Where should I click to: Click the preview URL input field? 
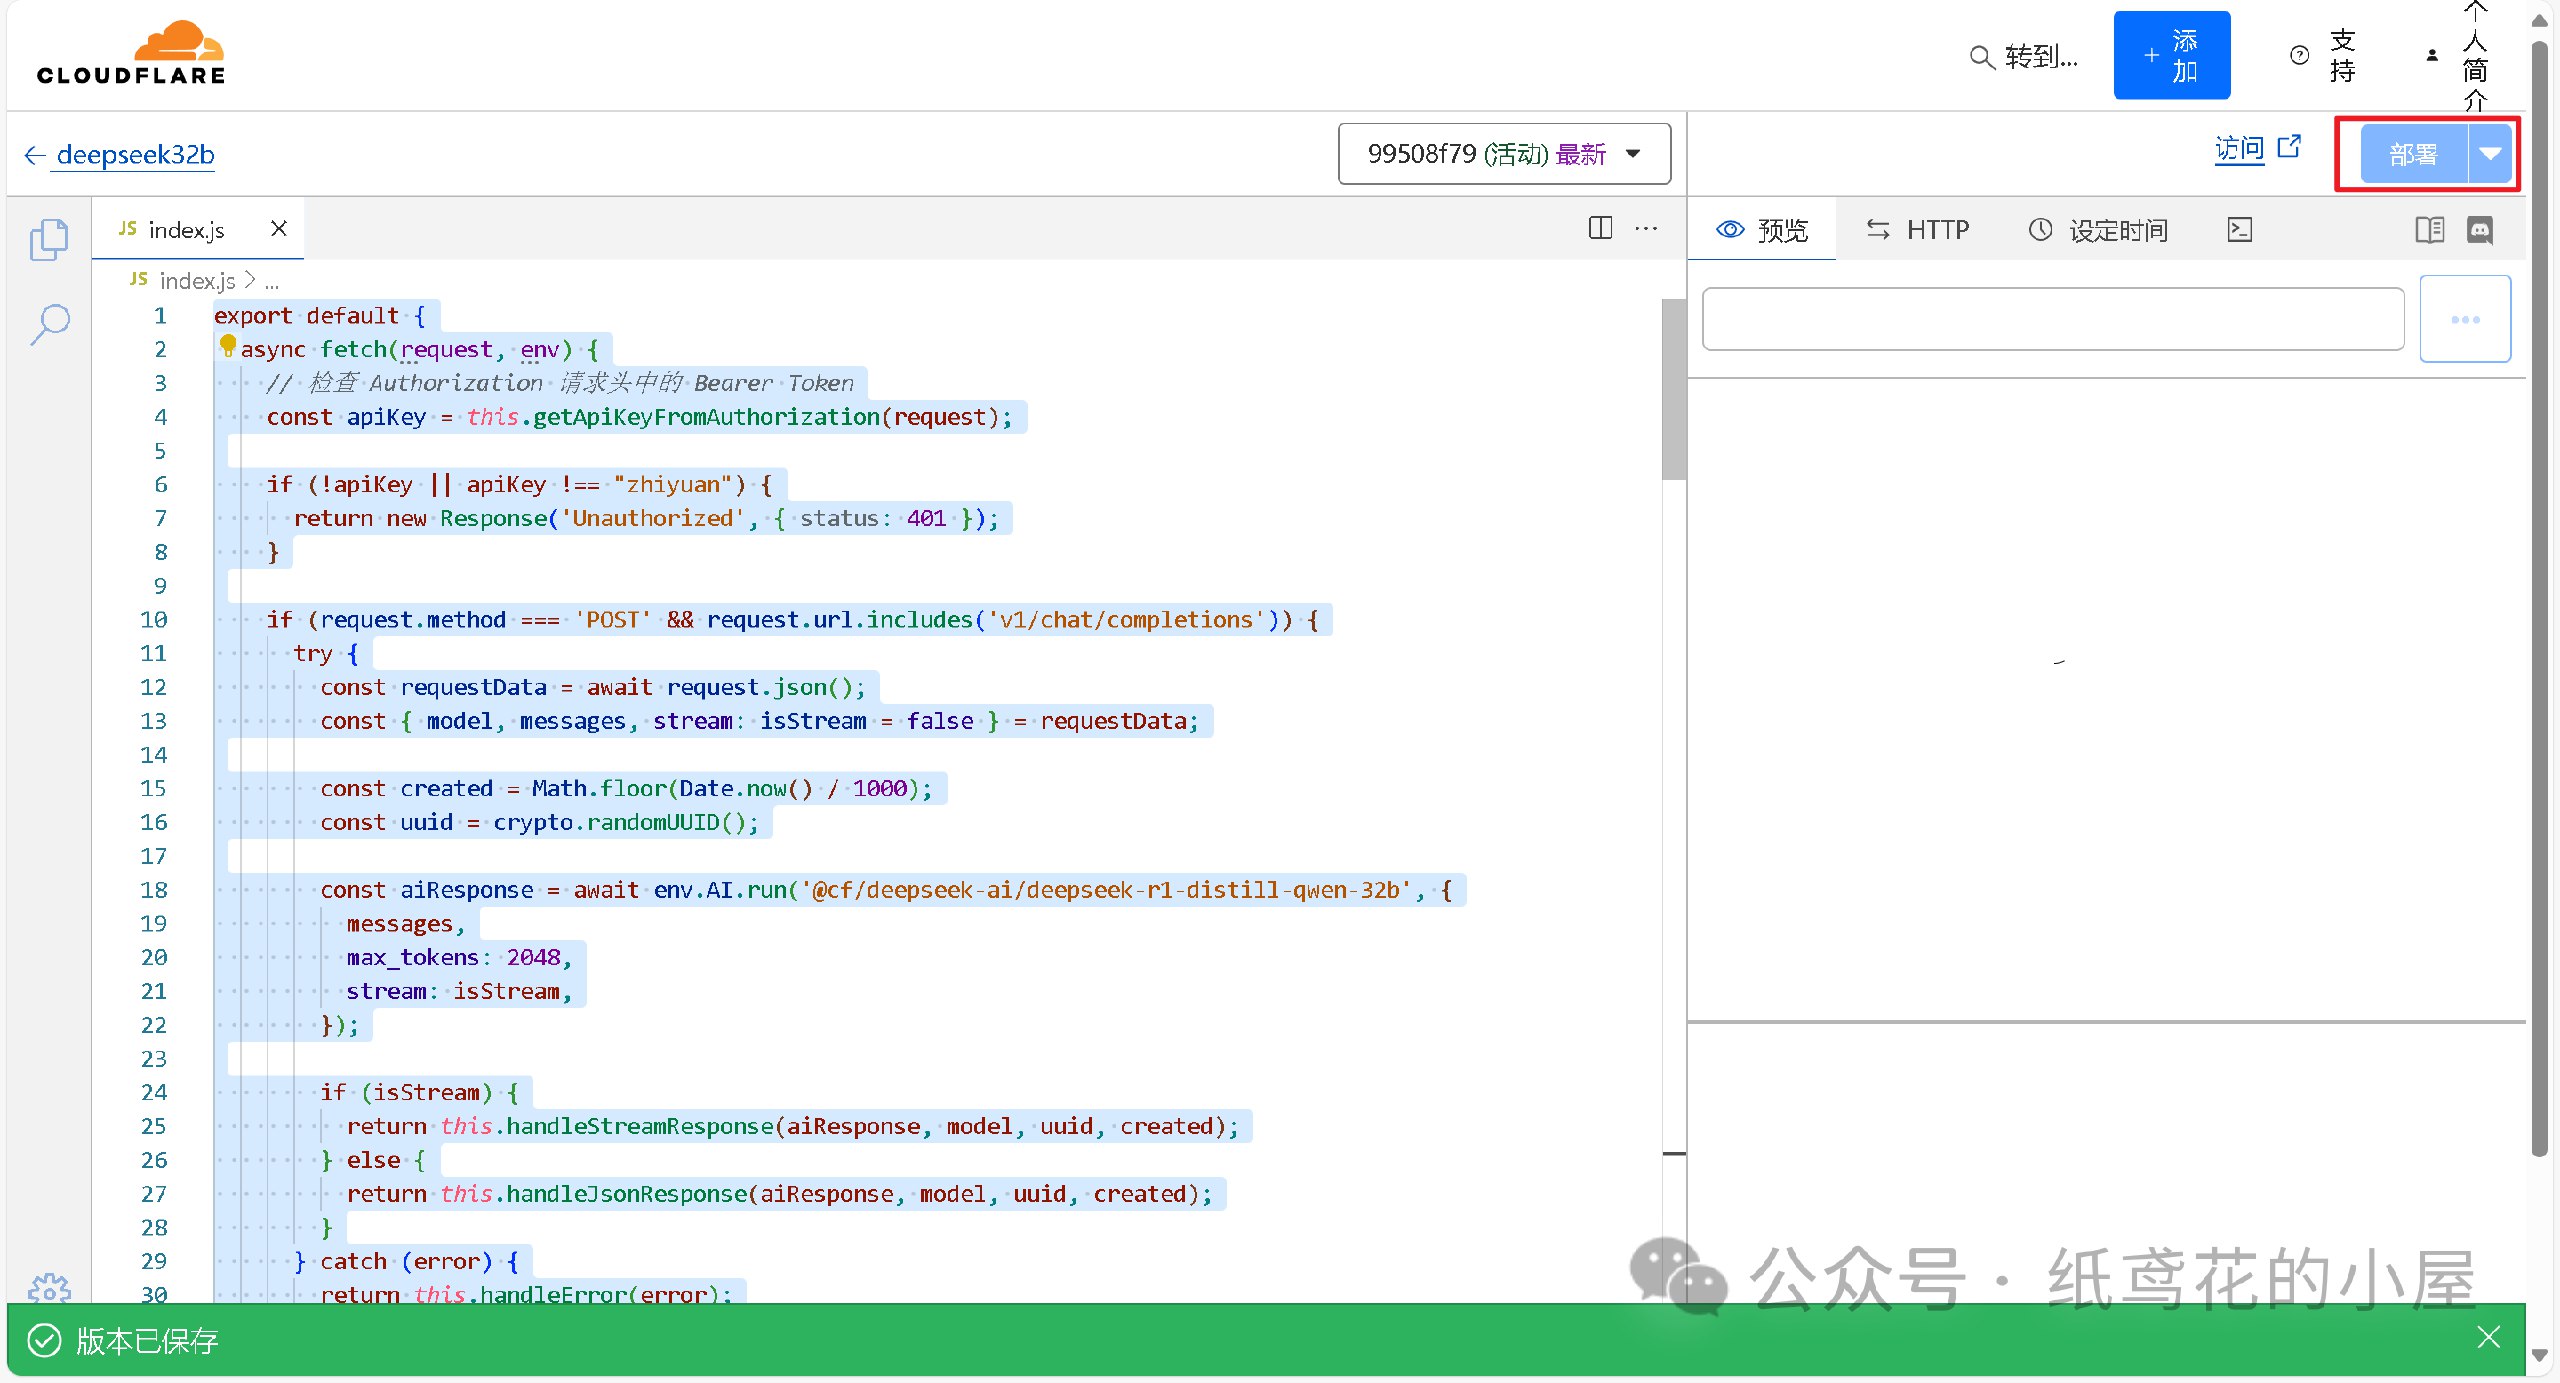pyautogui.click(x=2053, y=319)
